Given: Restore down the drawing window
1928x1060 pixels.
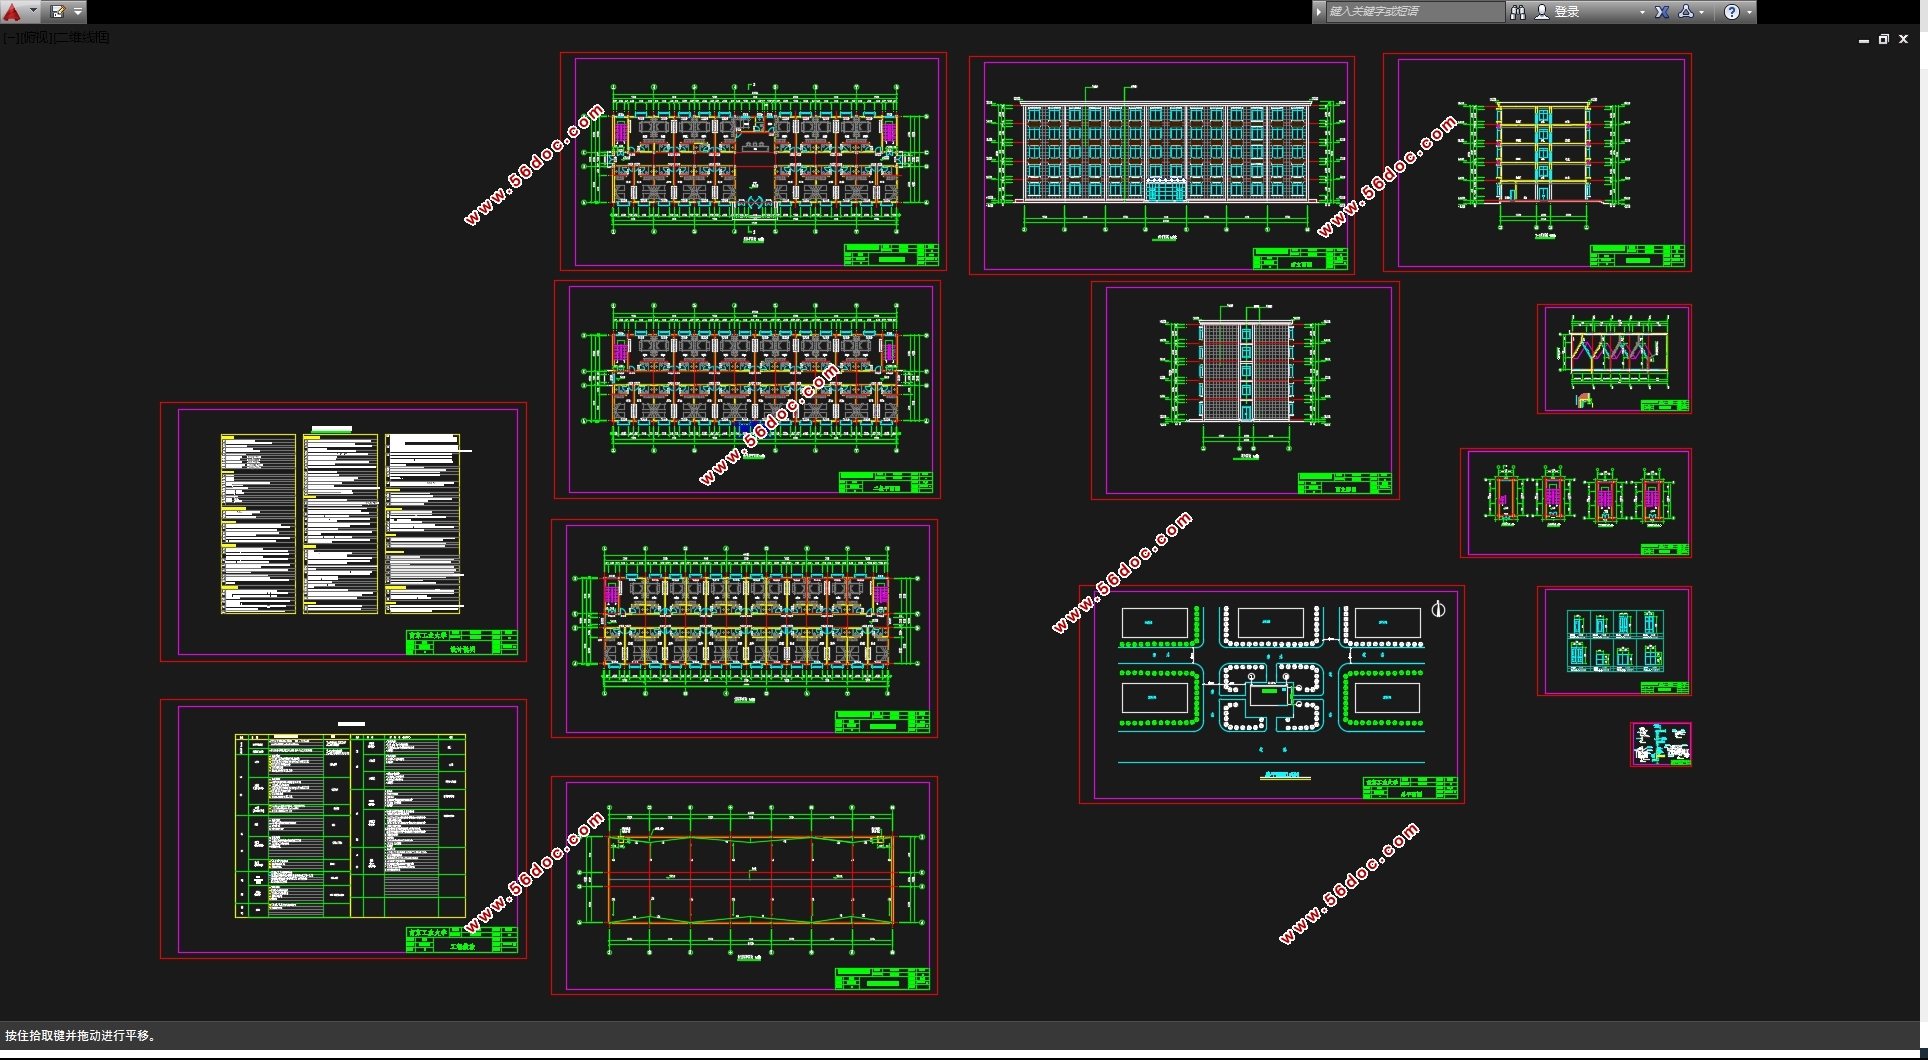Looking at the screenshot, I should tap(1883, 40).
